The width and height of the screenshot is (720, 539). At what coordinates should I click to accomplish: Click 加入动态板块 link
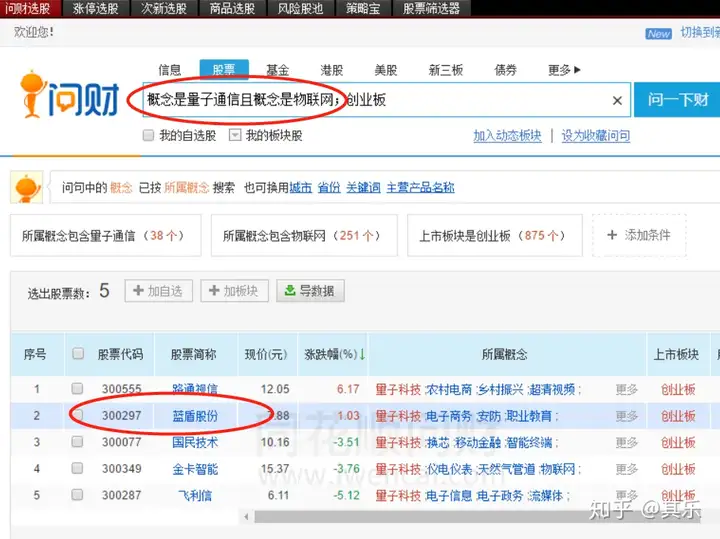point(507,135)
